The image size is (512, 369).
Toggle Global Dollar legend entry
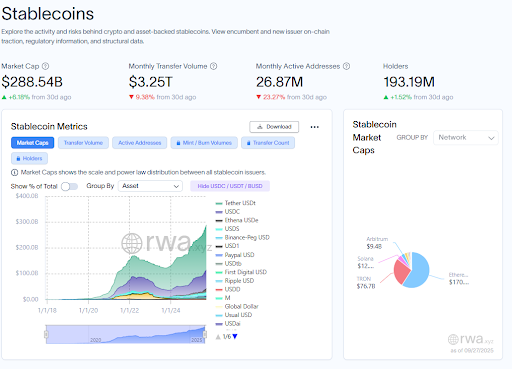pyautogui.click(x=237, y=306)
